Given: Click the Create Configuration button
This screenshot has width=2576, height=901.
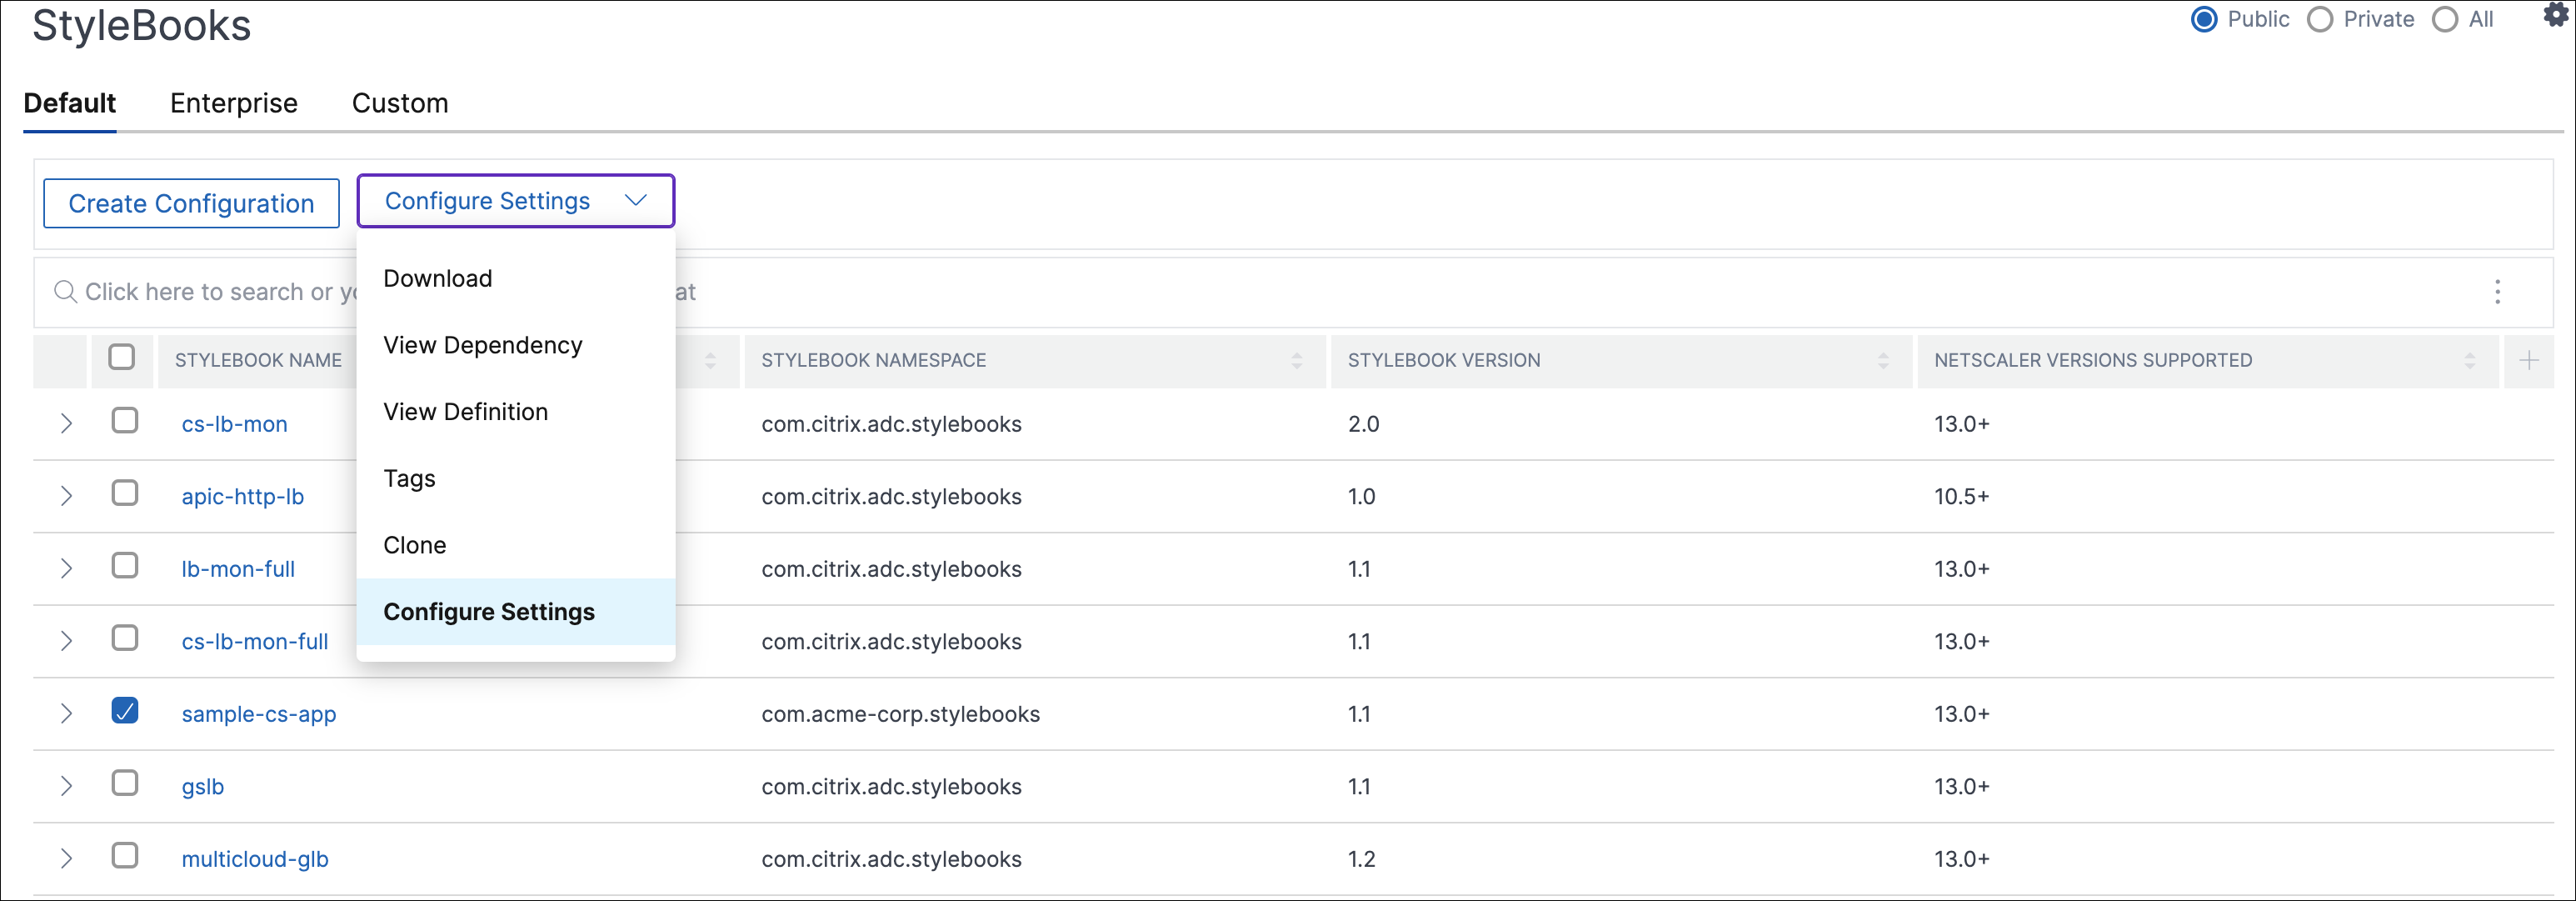Looking at the screenshot, I should 192,203.
